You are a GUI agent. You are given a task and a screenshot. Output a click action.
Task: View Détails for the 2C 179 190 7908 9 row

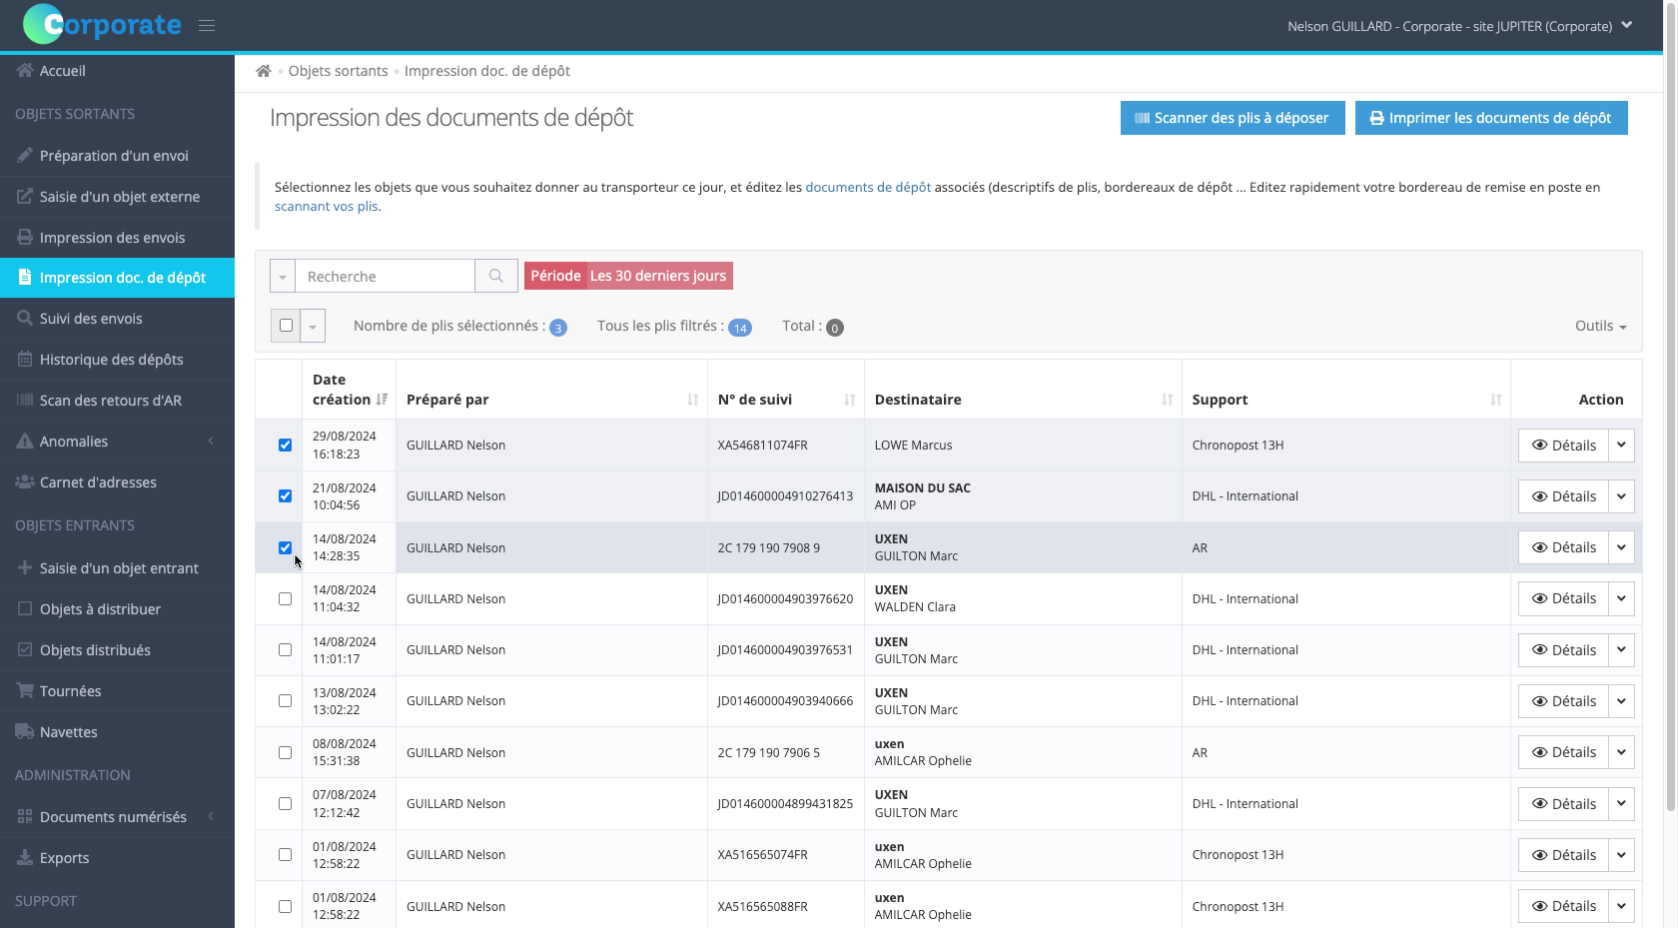click(1563, 547)
